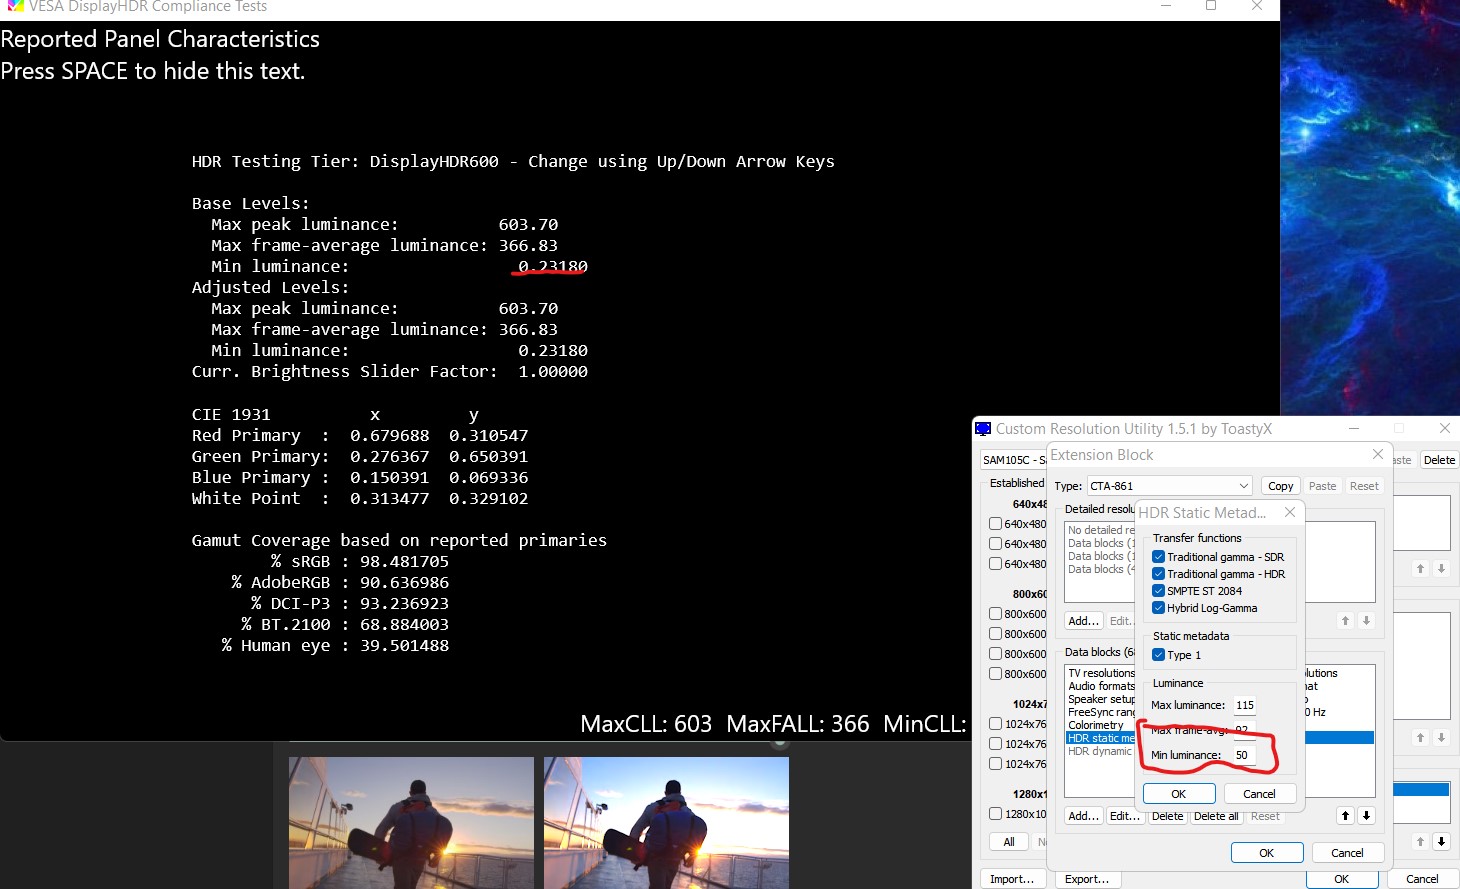This screenshot has height=889, width=1460.
Task: Maximize the VESA DisplayHDR Compliance Tests window
Action: click(1211, 6)
